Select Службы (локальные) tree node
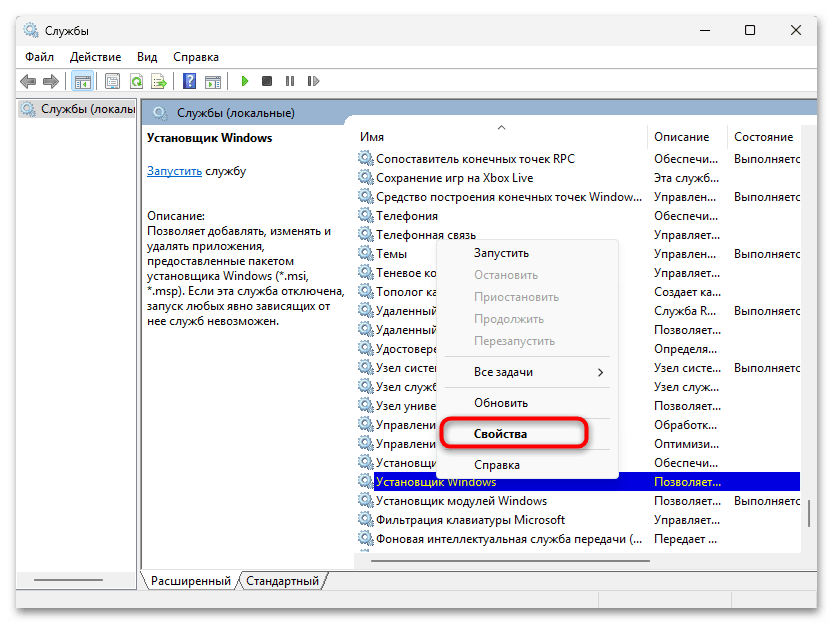The image size is (833, 624). pyautogui.click(x=79, y=109)
